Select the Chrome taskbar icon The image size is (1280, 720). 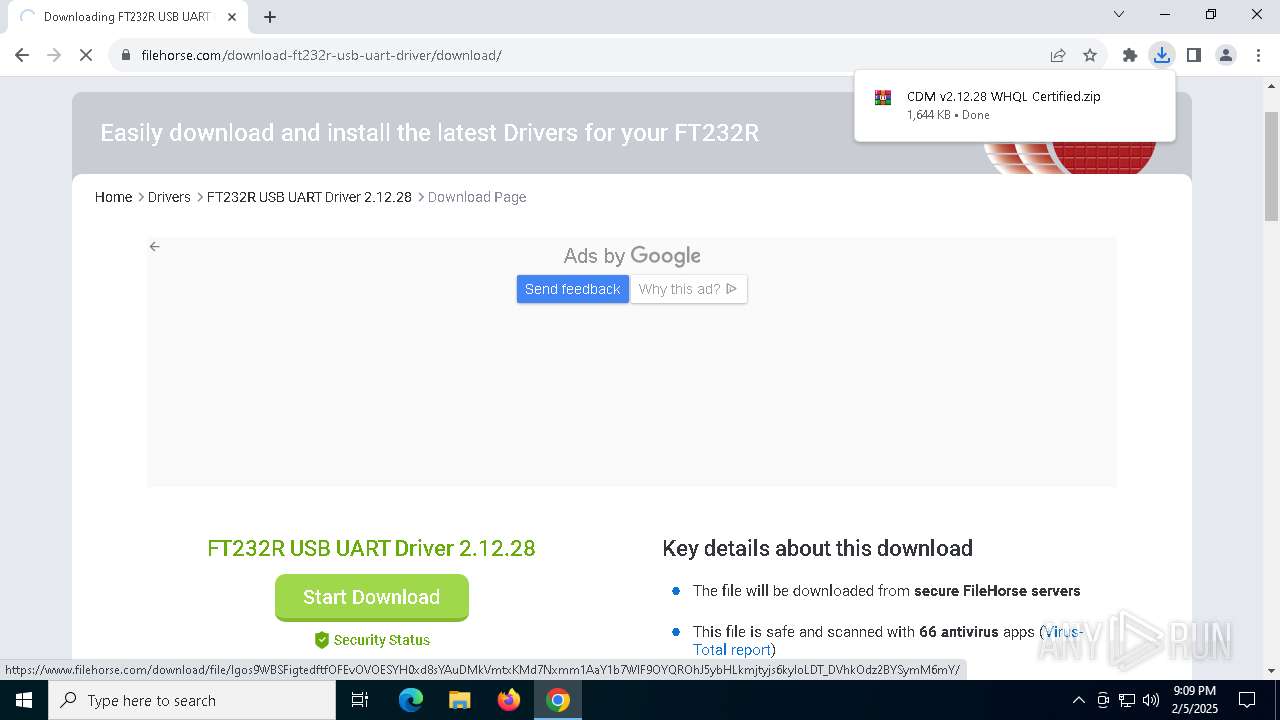click(x=558, y=700)
